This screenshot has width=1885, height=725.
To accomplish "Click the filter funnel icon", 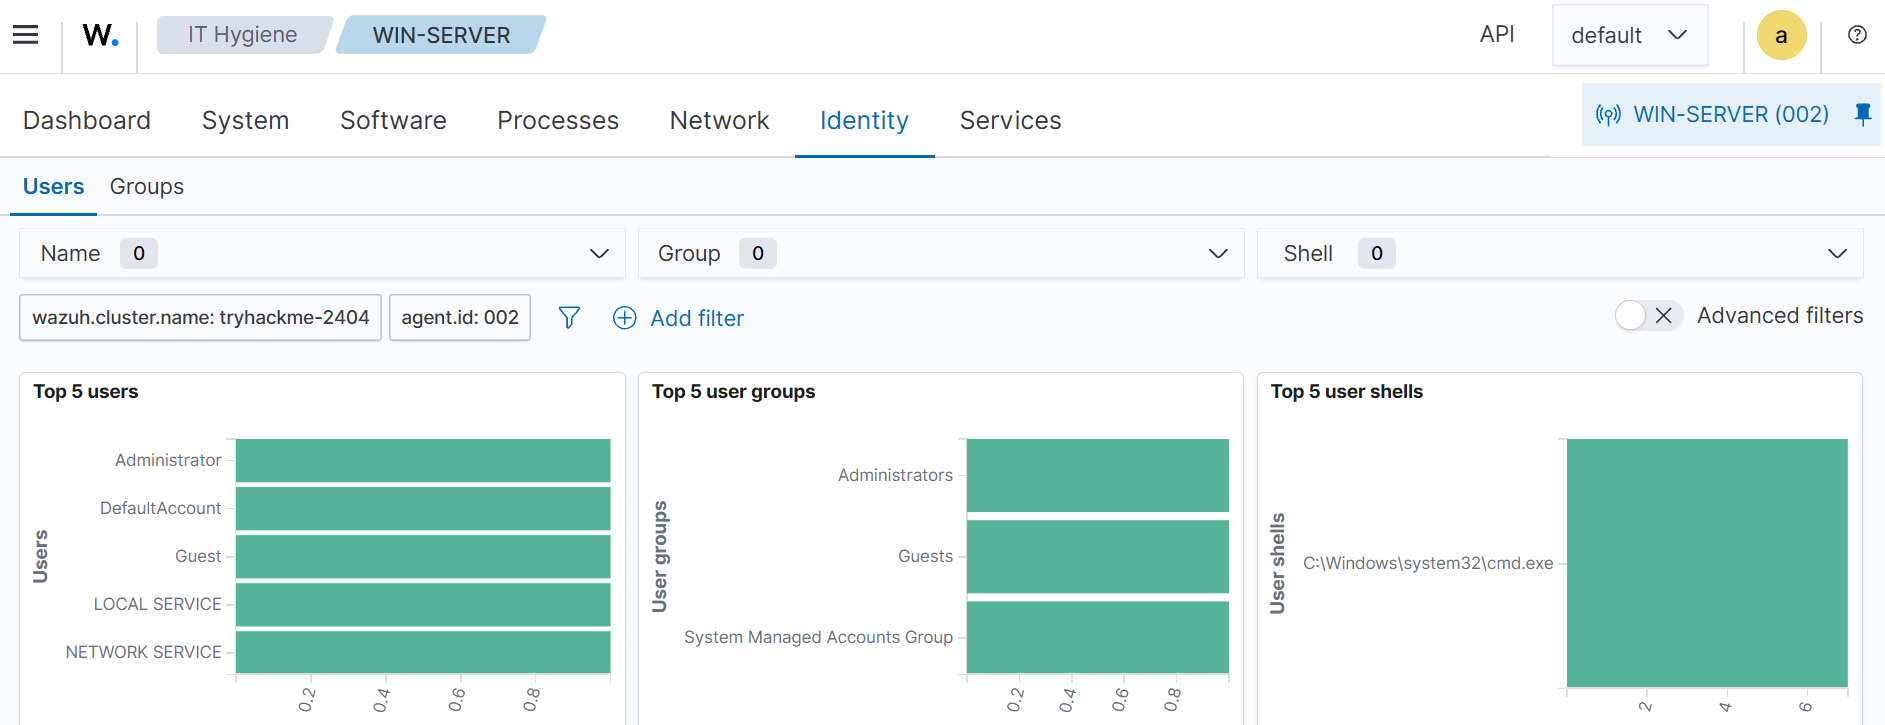I will pos(569,317).
